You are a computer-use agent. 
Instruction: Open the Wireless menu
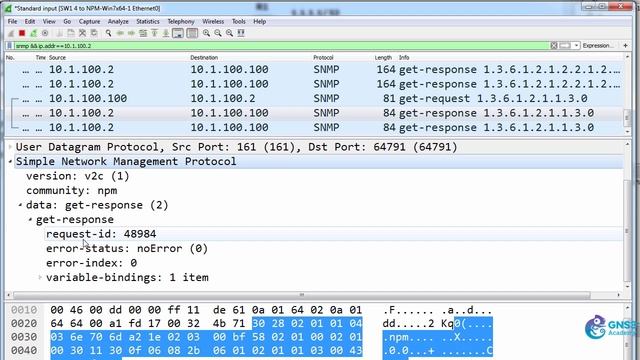[213, 21]
